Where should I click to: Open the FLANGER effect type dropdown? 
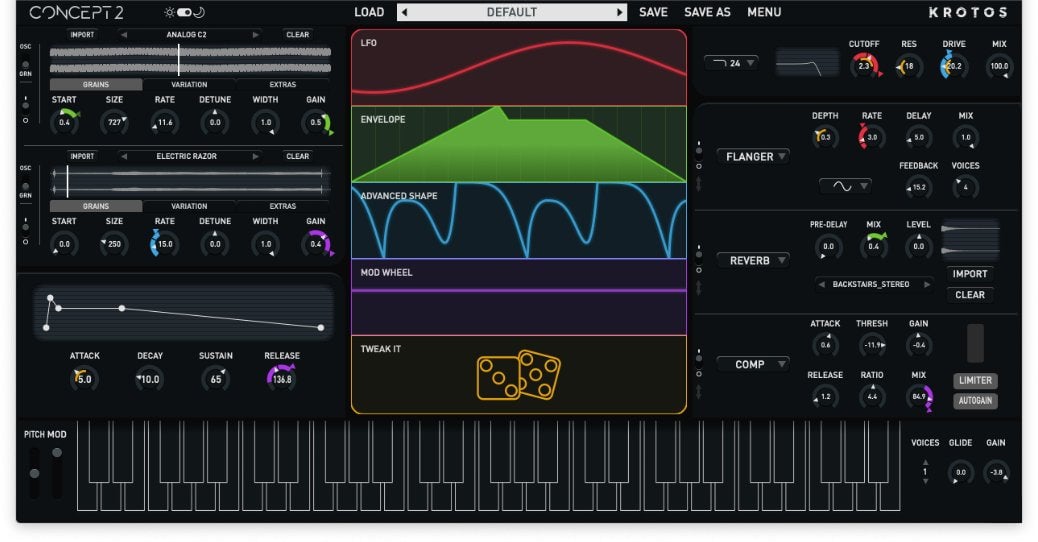click(x=752, y=156)
